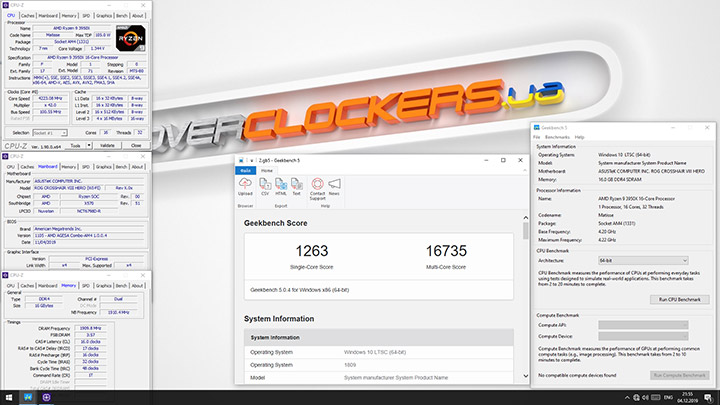Click the CPU-Z title icon in top window

coord(6,5)
